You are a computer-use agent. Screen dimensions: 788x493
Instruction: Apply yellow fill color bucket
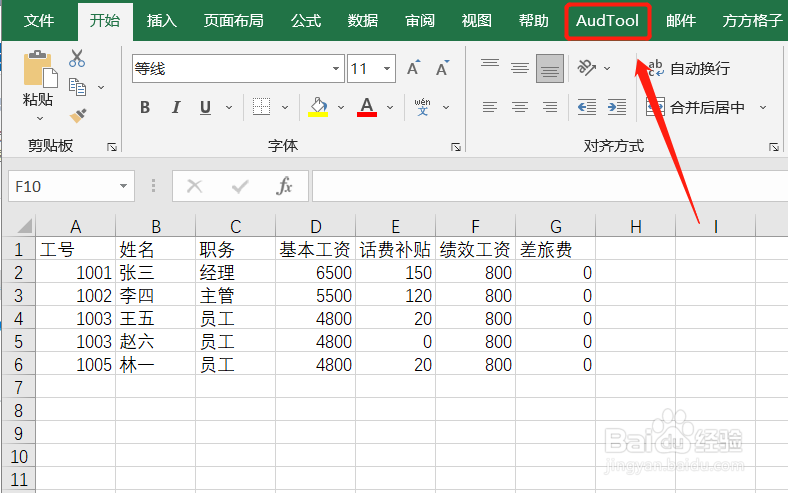[318, 107]
